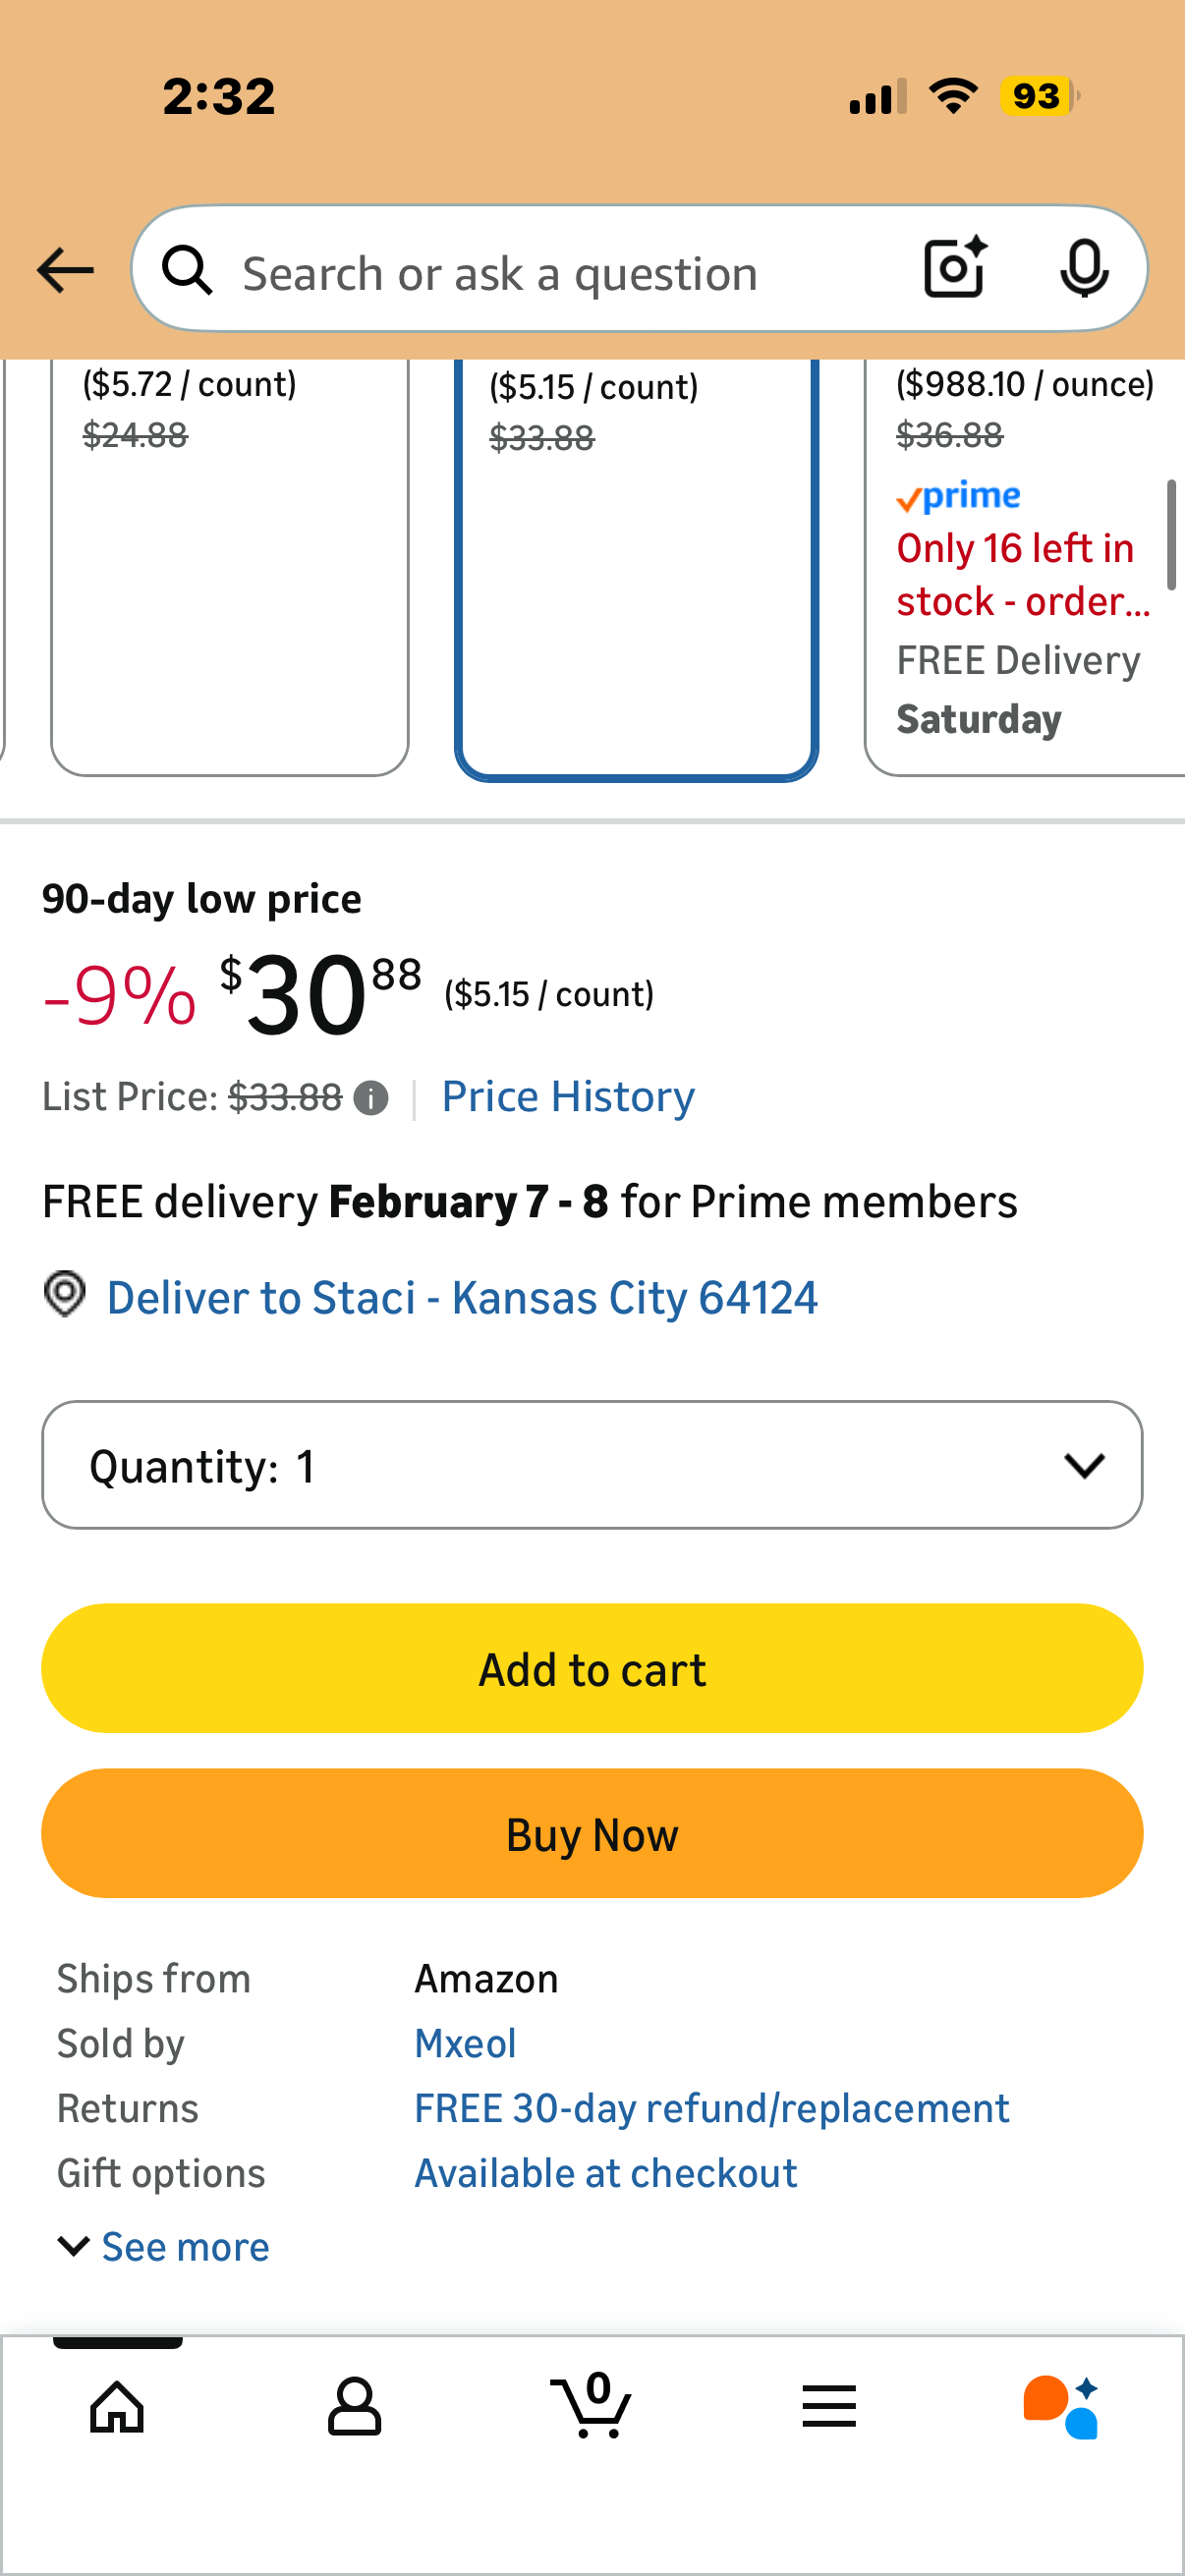This screenshot has width=1185, height=2576.
Task: Open the Quantity dropdown
Action: click(x=592, y=1465)
